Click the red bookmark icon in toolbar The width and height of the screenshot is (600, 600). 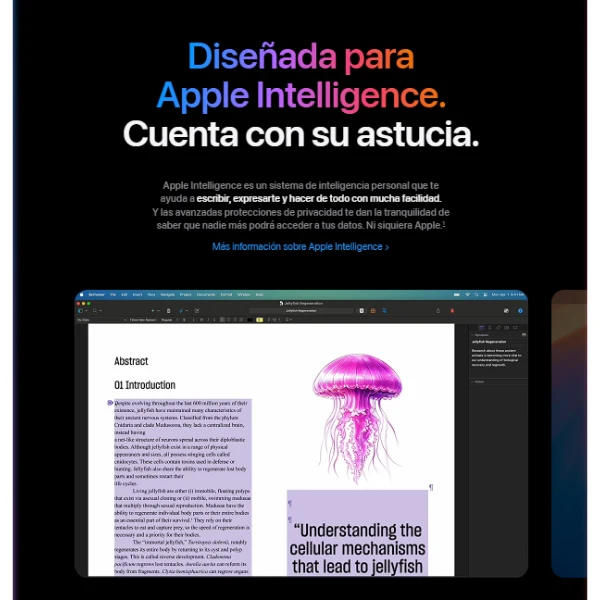(452, 311)
